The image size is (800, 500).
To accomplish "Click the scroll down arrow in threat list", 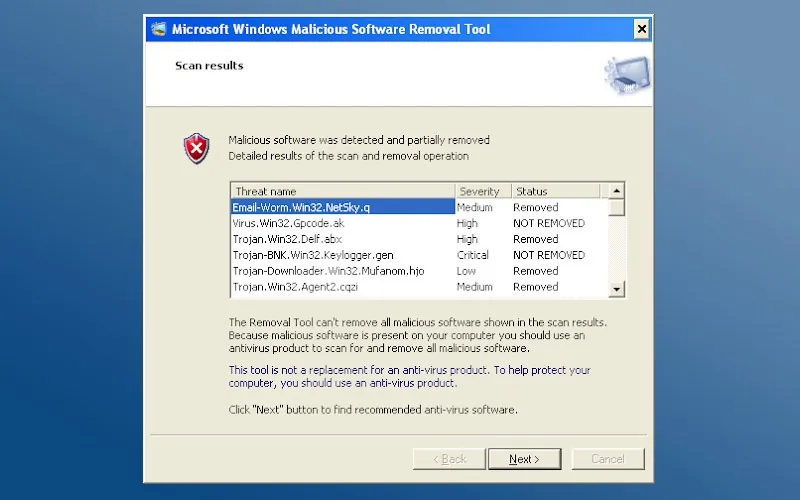I will click(616, 289).
